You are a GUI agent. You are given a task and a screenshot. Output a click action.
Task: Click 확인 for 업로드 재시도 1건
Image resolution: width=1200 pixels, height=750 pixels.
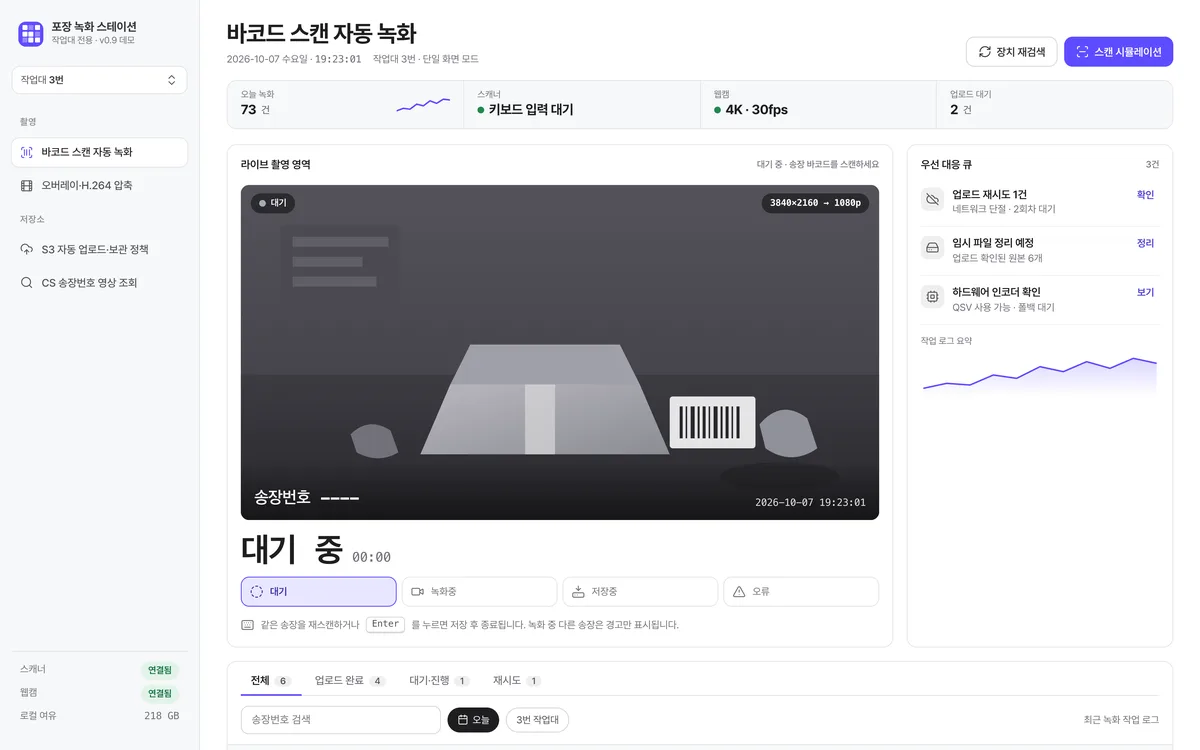pos(1145,195)
